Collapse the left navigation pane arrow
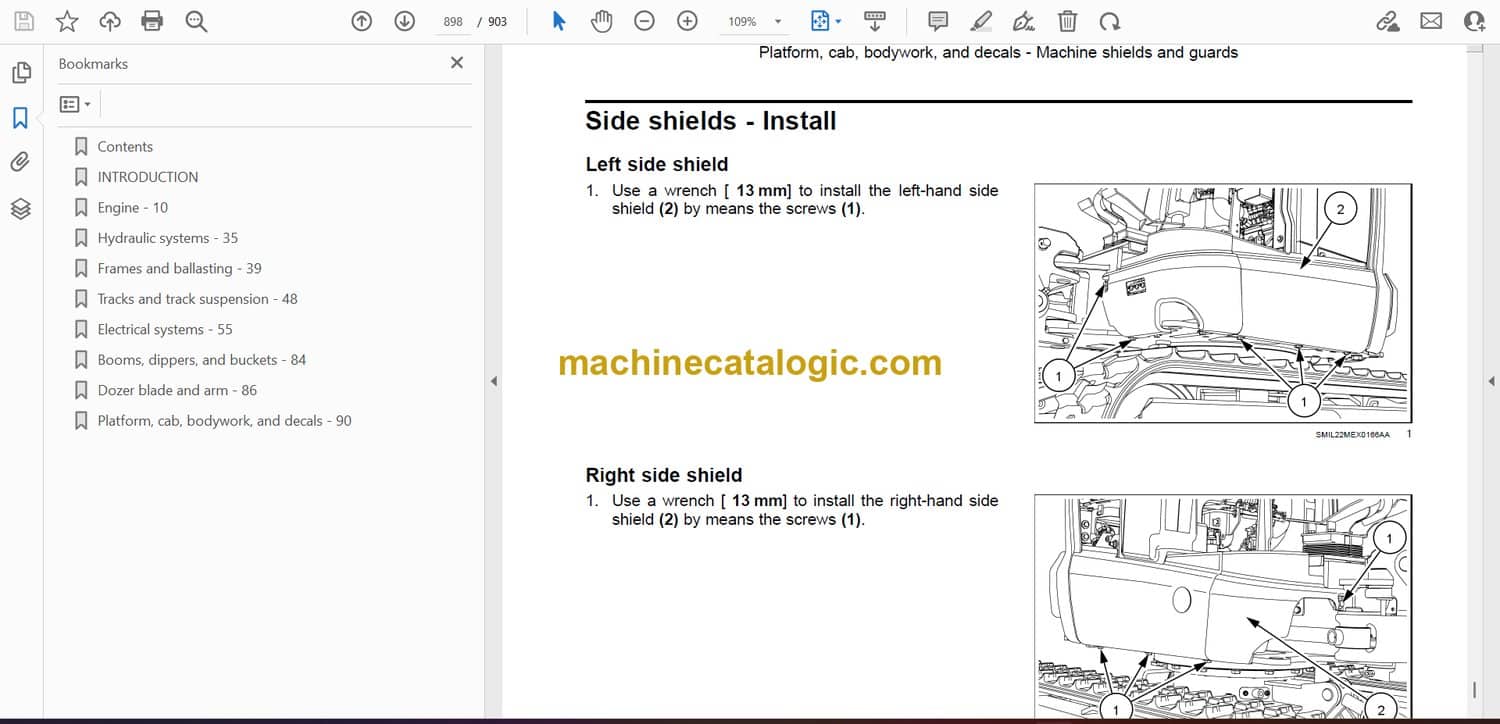This screenshot has width=1500, height=724. pos(492,381)
